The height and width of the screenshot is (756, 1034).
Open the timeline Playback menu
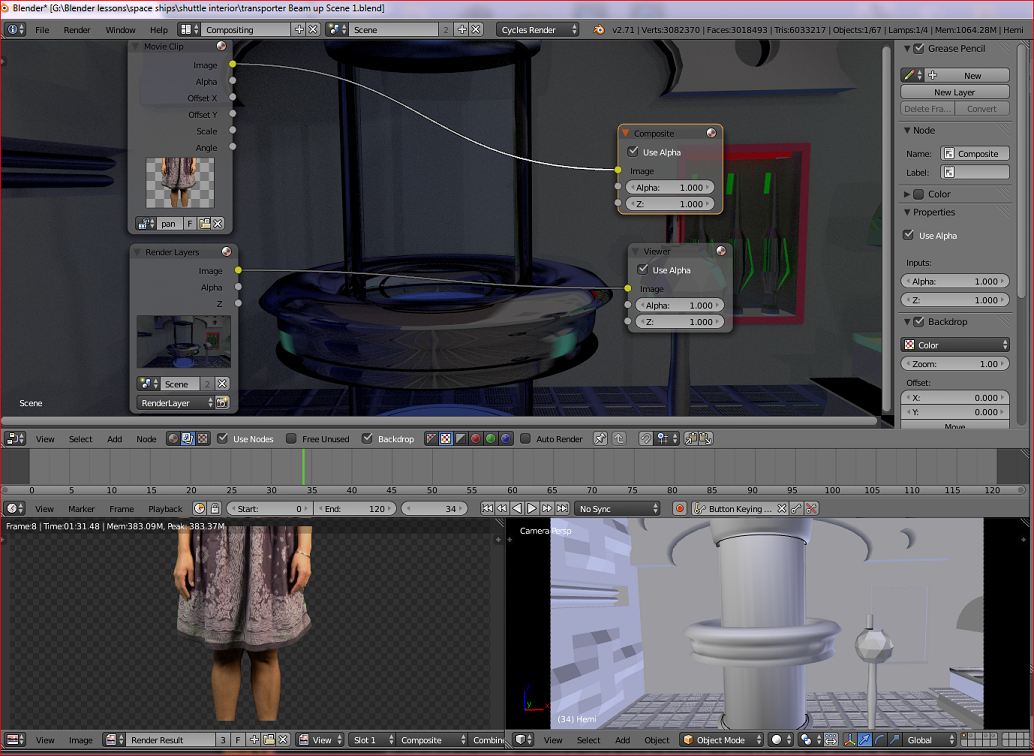coord(165,509)
